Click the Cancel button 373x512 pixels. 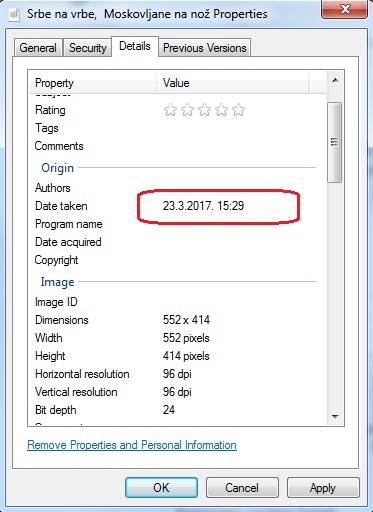tap(242, 488)
